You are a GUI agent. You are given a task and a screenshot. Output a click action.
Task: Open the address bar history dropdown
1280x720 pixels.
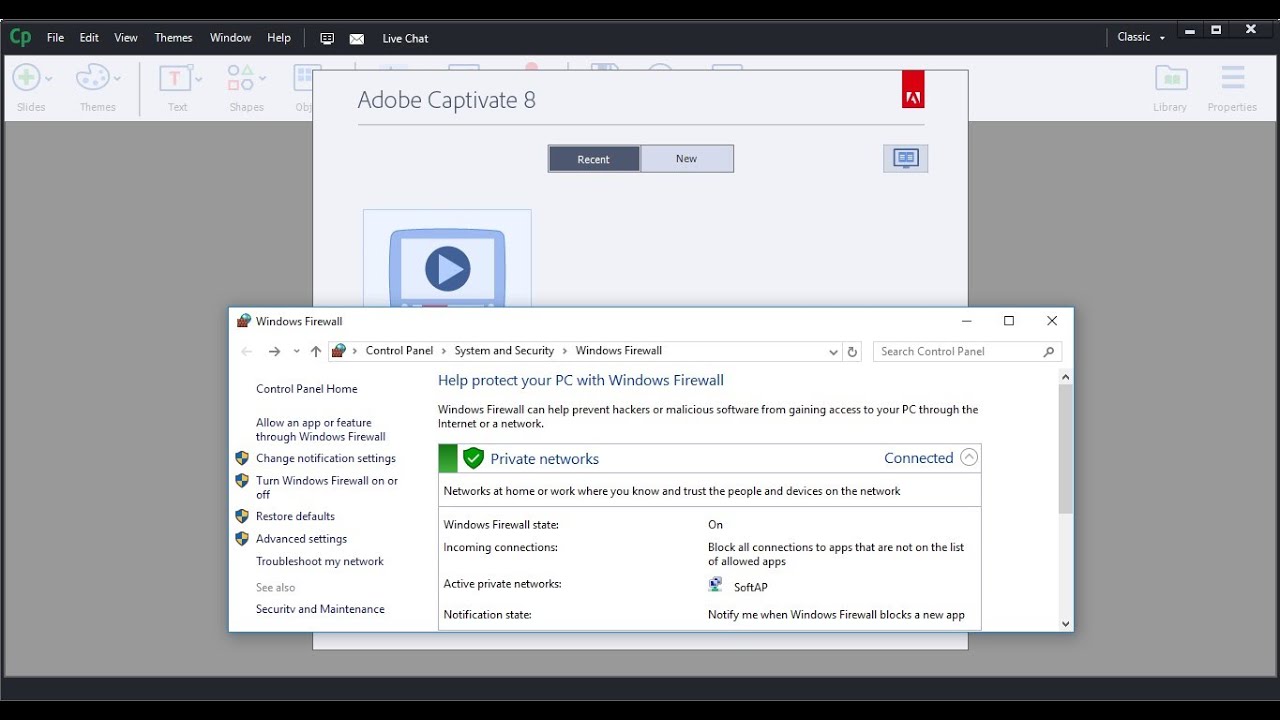[833, 352]
